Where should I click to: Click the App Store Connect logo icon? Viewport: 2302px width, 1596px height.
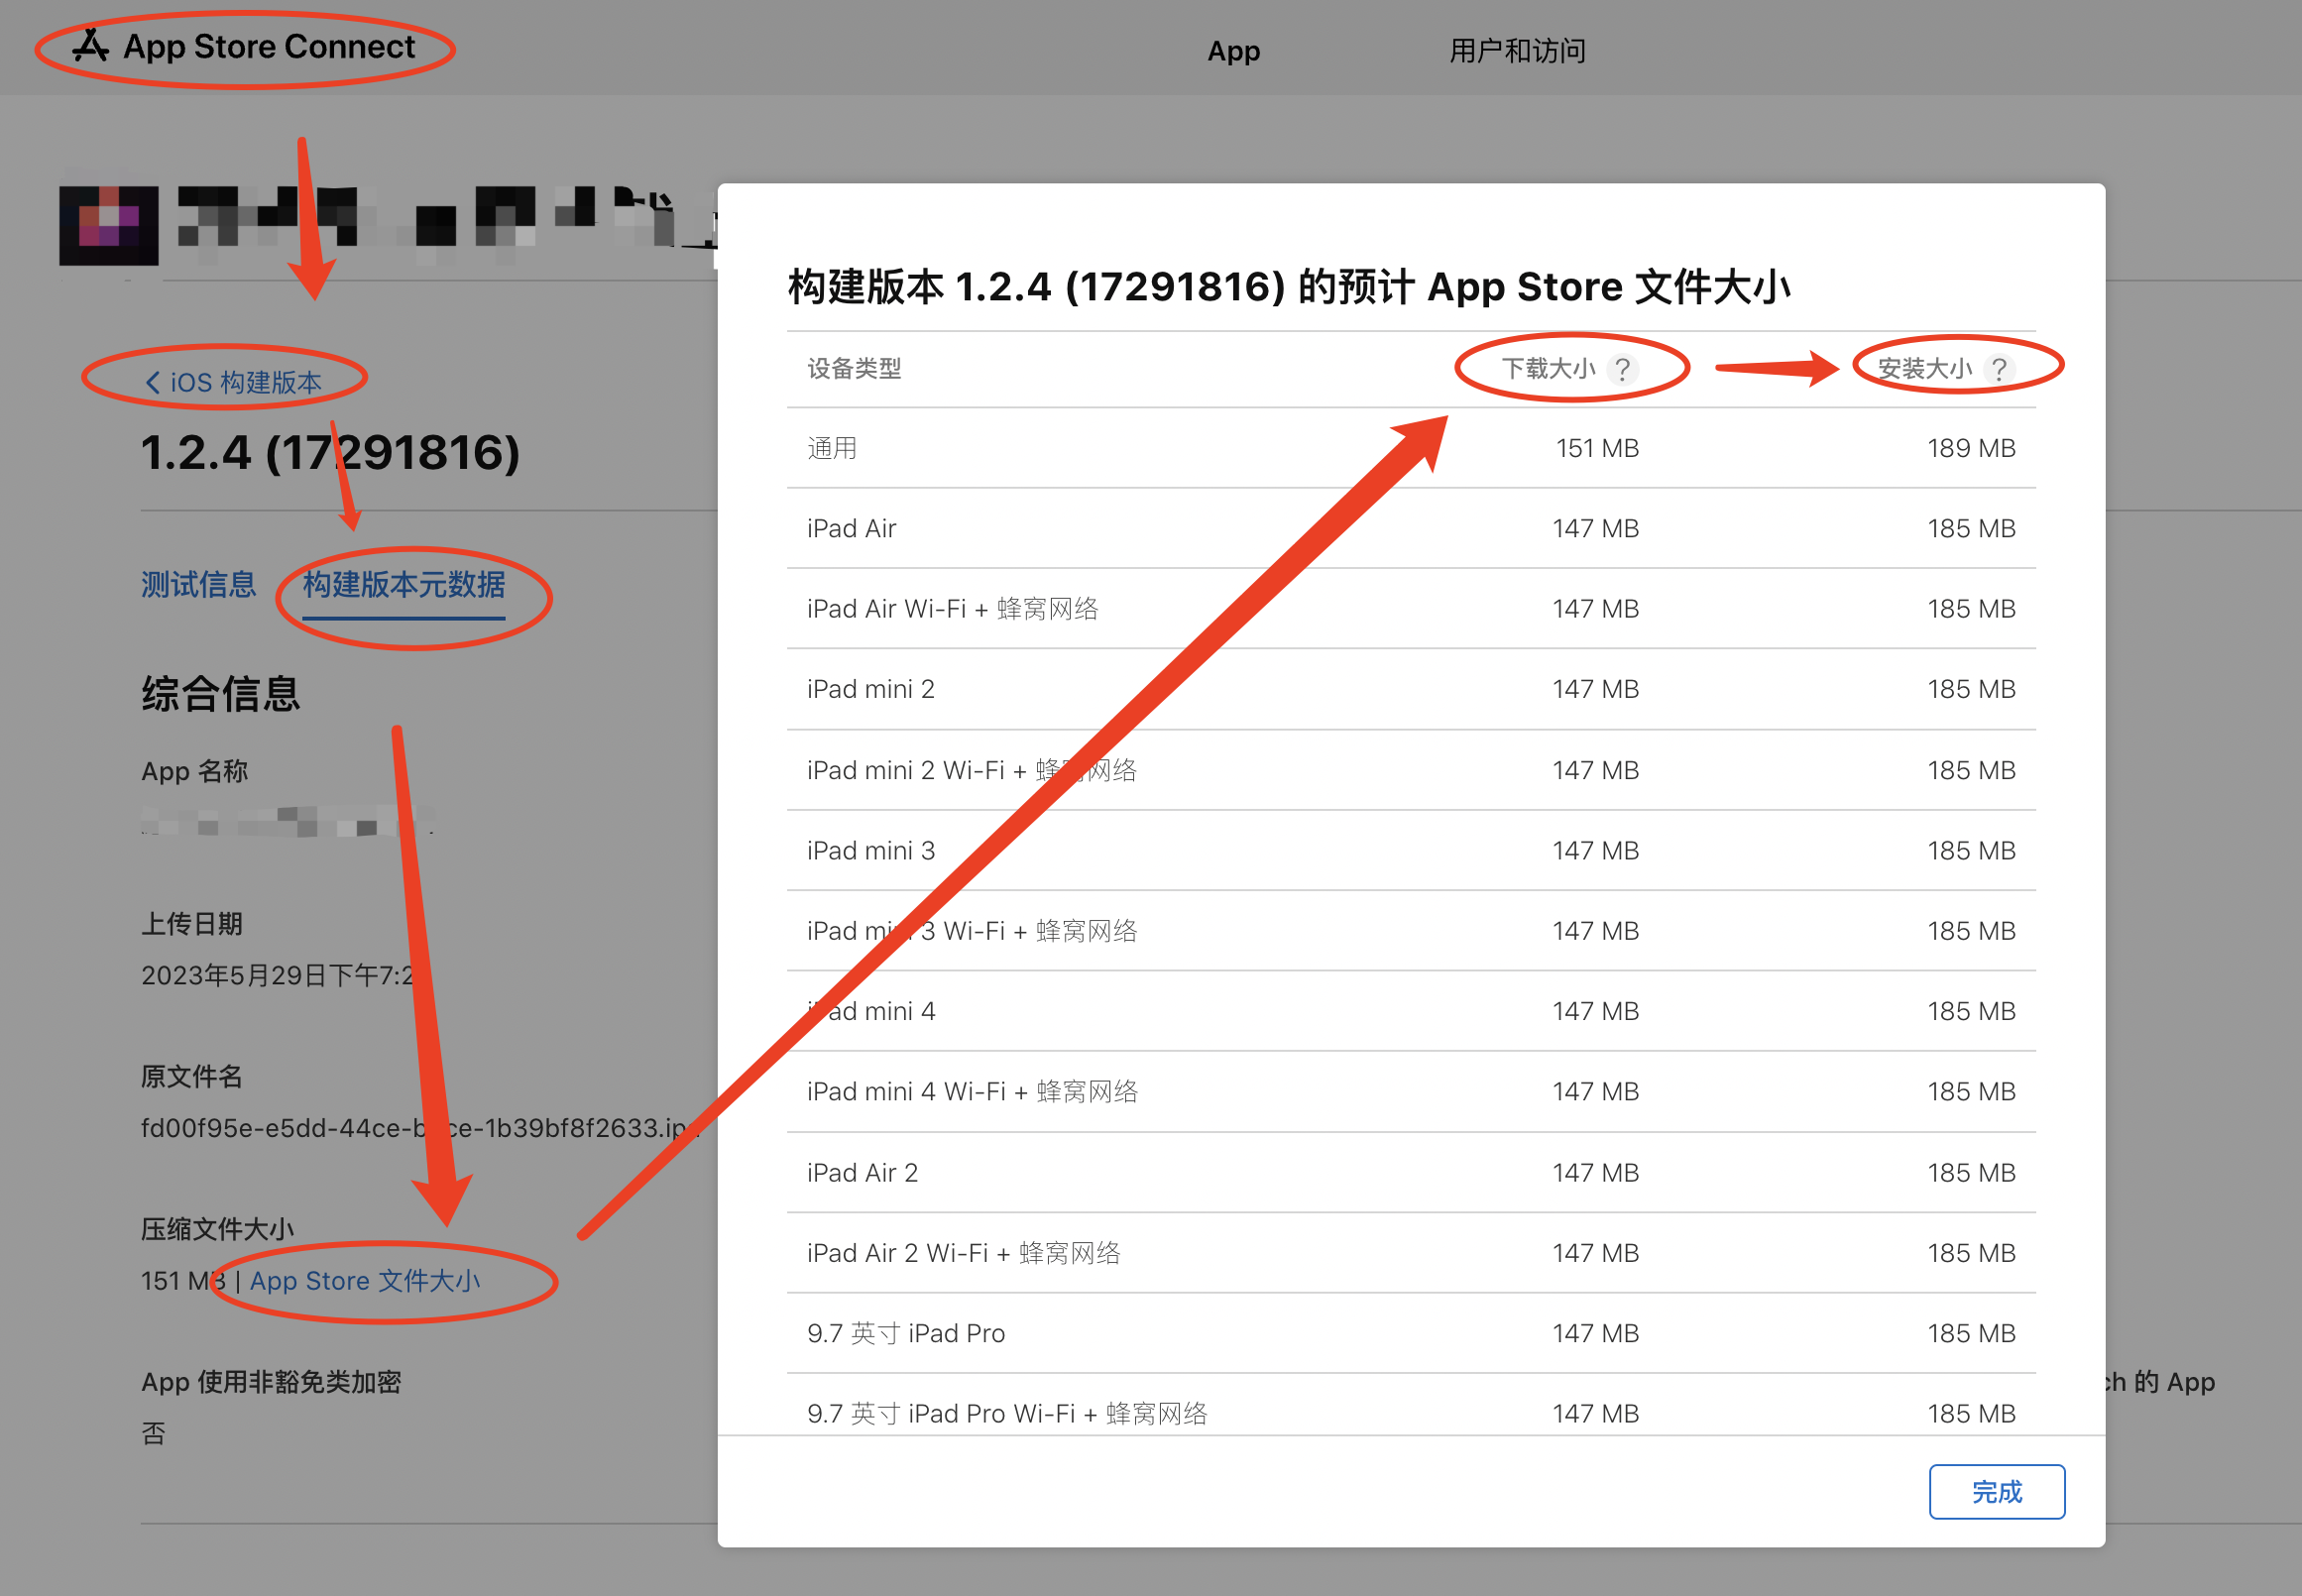pyautogui.click(x=91, y=46)
